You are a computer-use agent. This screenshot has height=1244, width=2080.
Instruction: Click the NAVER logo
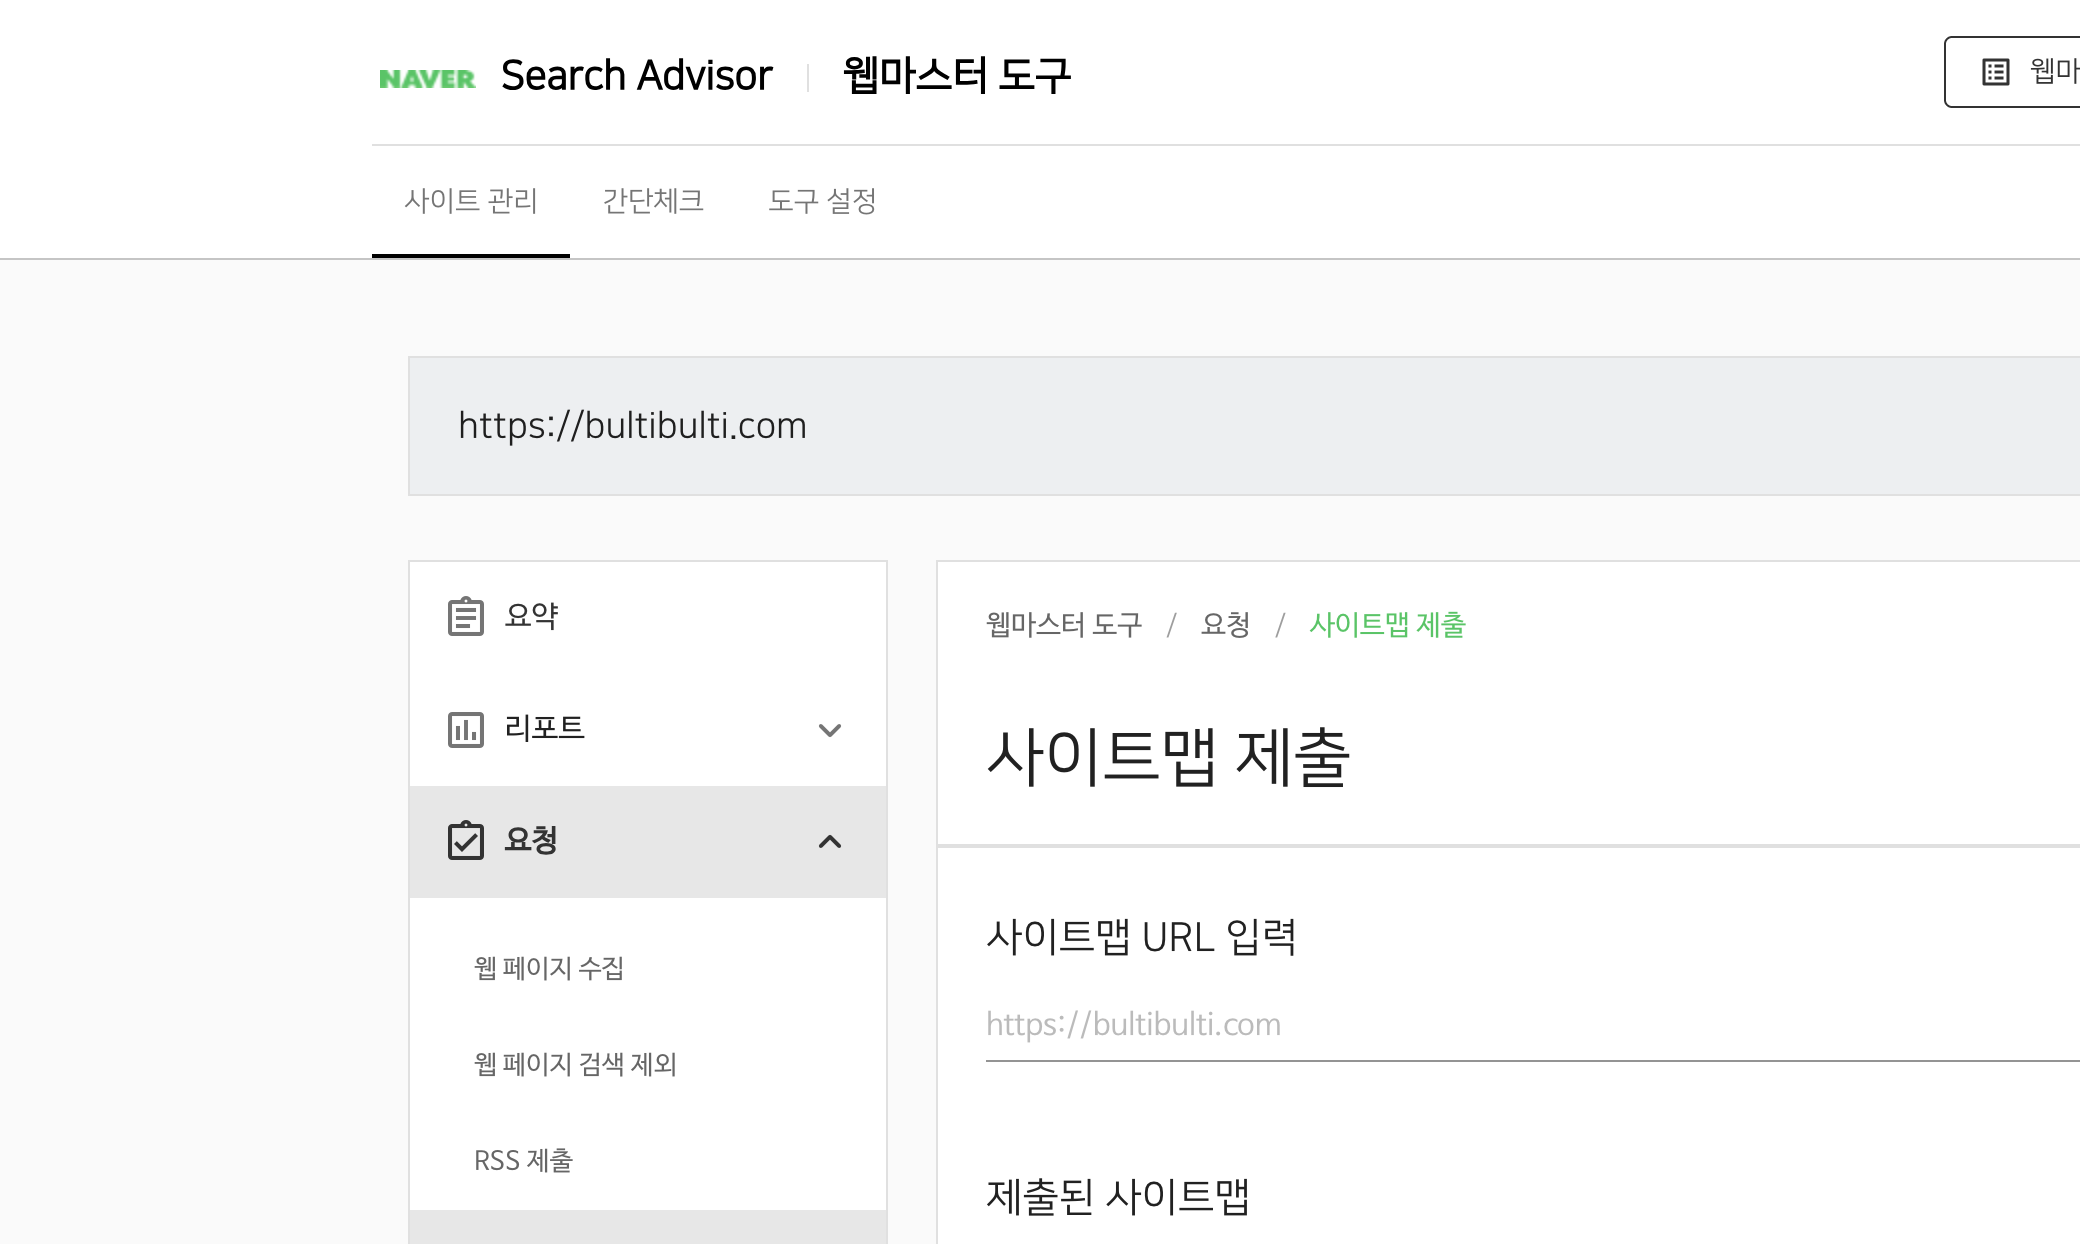tap(427, 78)
